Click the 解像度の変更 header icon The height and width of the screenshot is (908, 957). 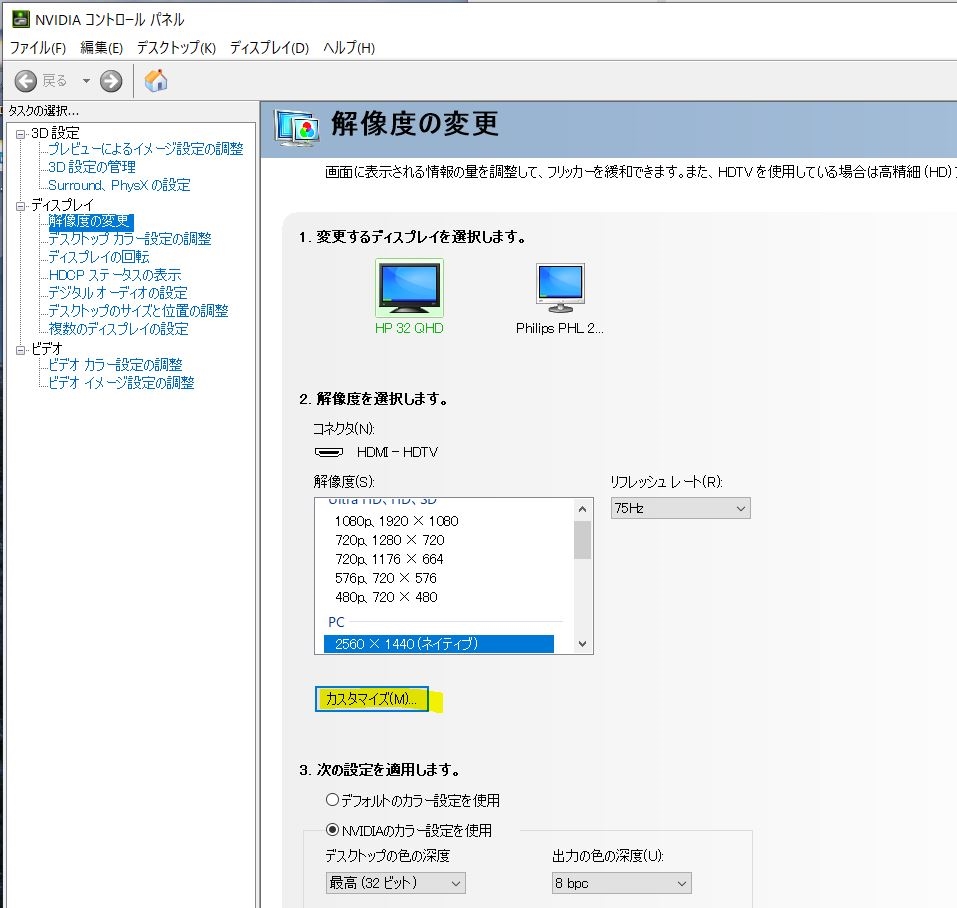[x=297, y=128]
